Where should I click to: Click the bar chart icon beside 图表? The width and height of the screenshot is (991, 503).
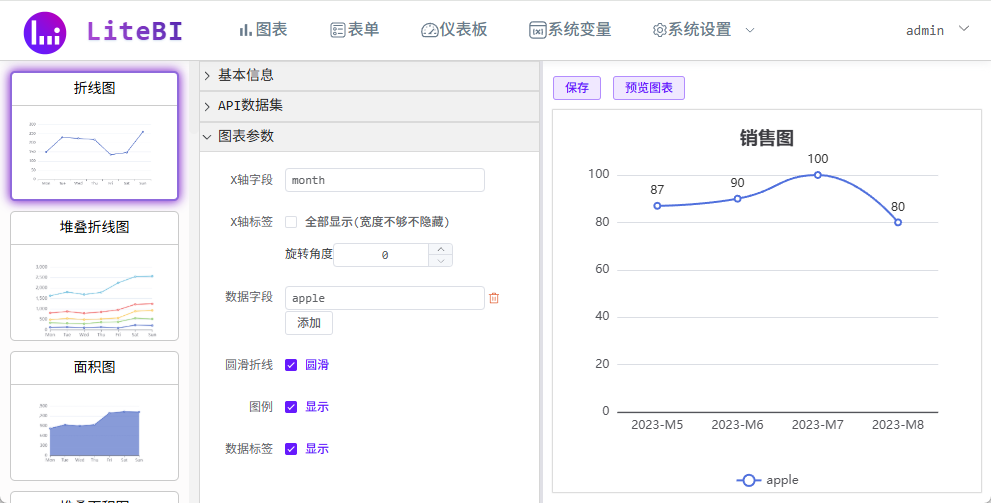click(x=245, y=30)
